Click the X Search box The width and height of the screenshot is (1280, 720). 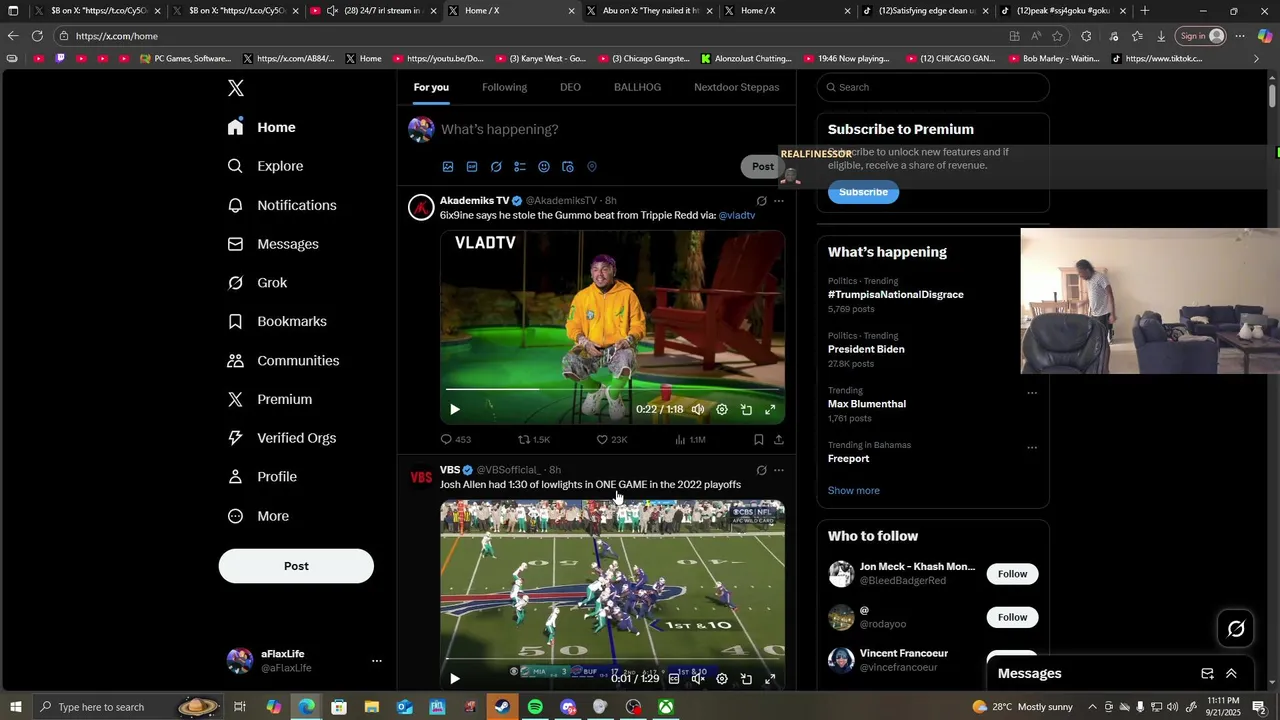[x=933, y=87]
